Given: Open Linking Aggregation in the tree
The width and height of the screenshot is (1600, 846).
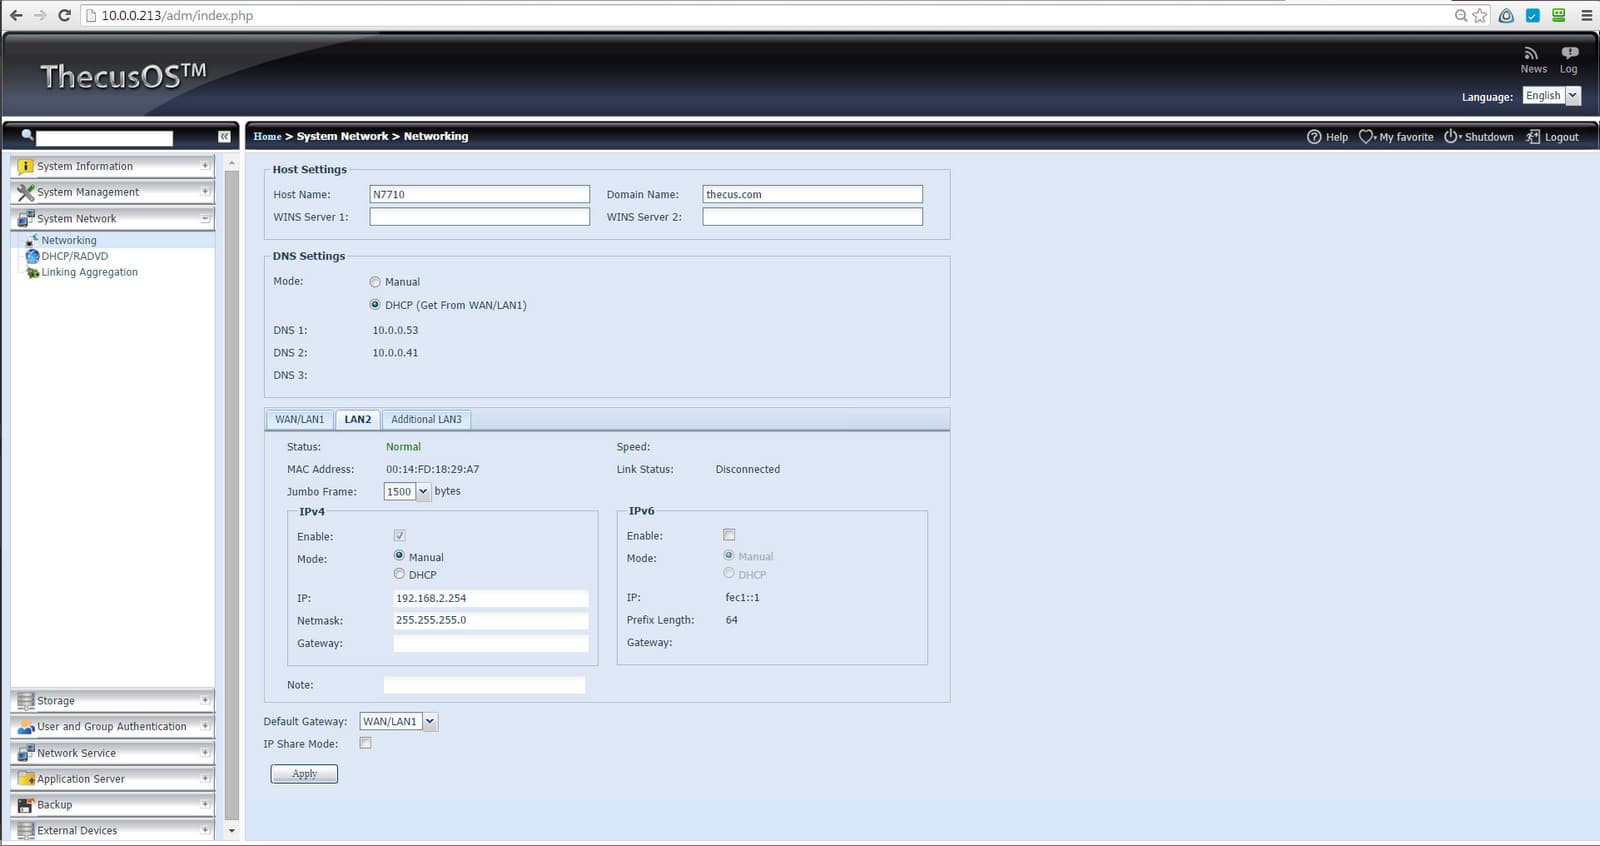Looking at the screenshot, I should (x=90, y=272).
